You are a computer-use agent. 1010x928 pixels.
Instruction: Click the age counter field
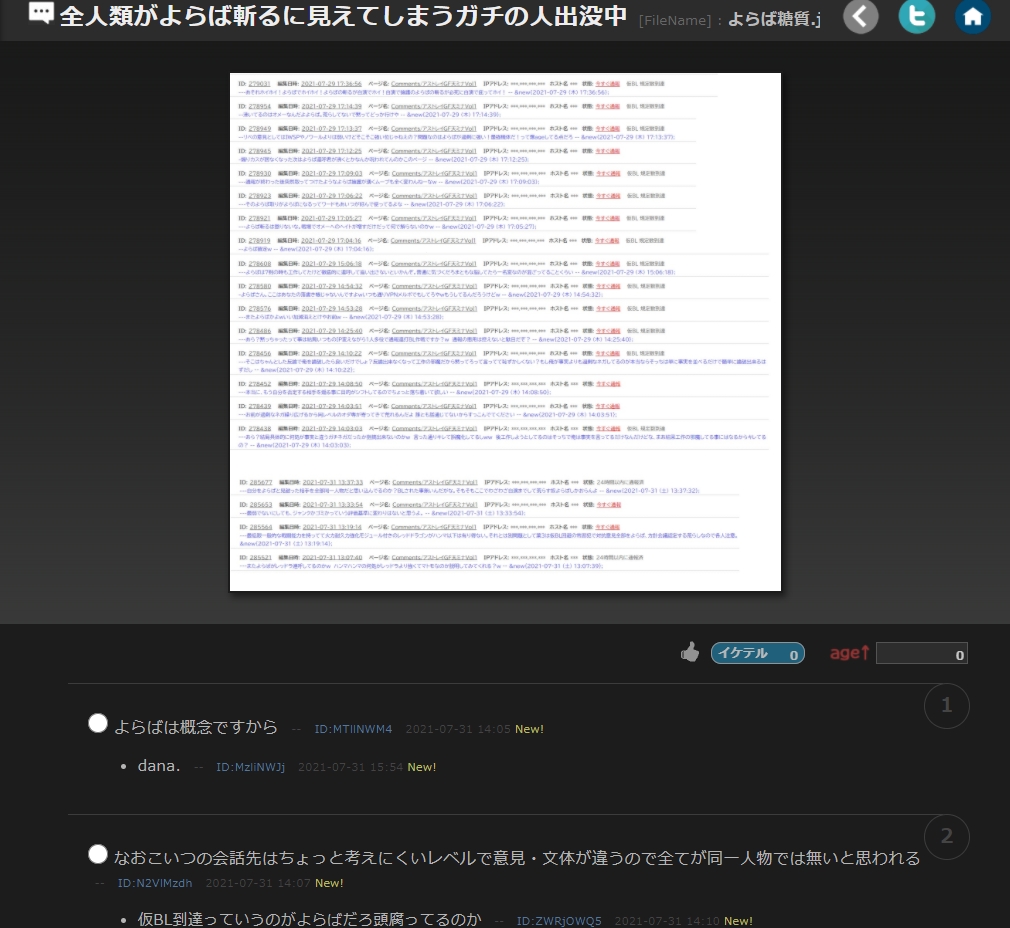[x=921, y=654]
